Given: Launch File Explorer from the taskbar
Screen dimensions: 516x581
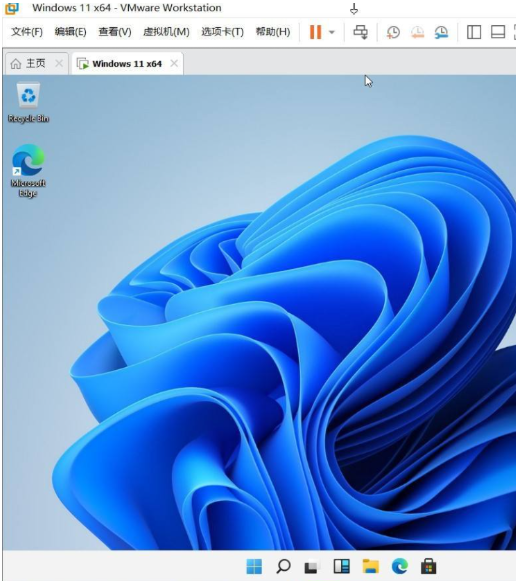Looking at the screenshot, I should [x=370, y=566].
